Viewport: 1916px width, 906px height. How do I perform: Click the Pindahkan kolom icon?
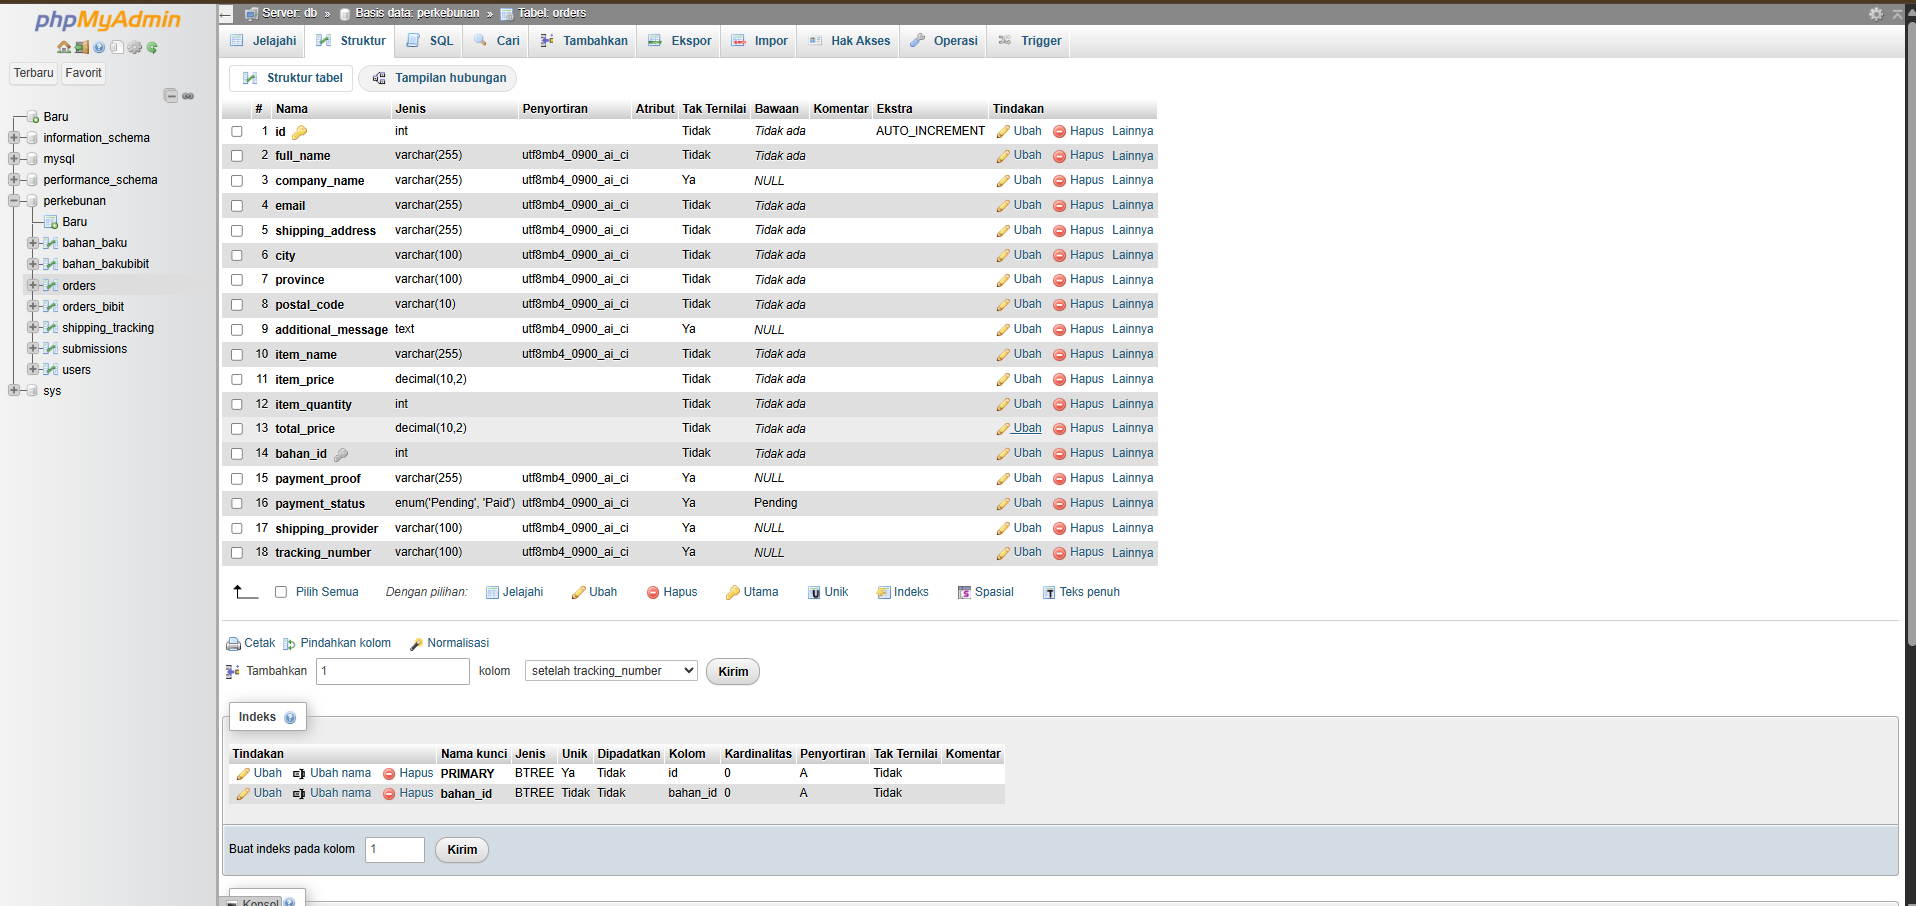click(x=290, y=644)
